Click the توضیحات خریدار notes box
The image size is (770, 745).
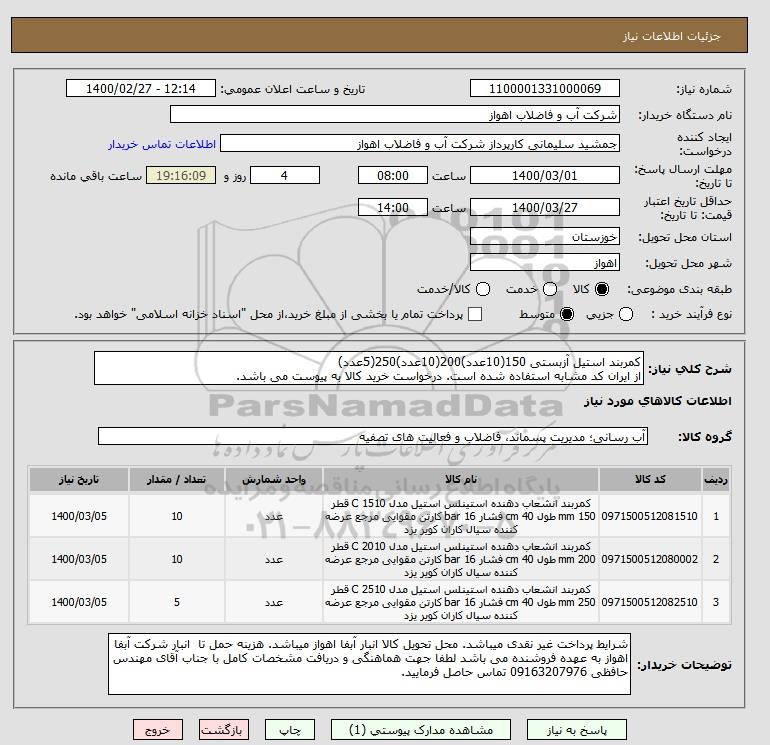(x=369, y=664)
